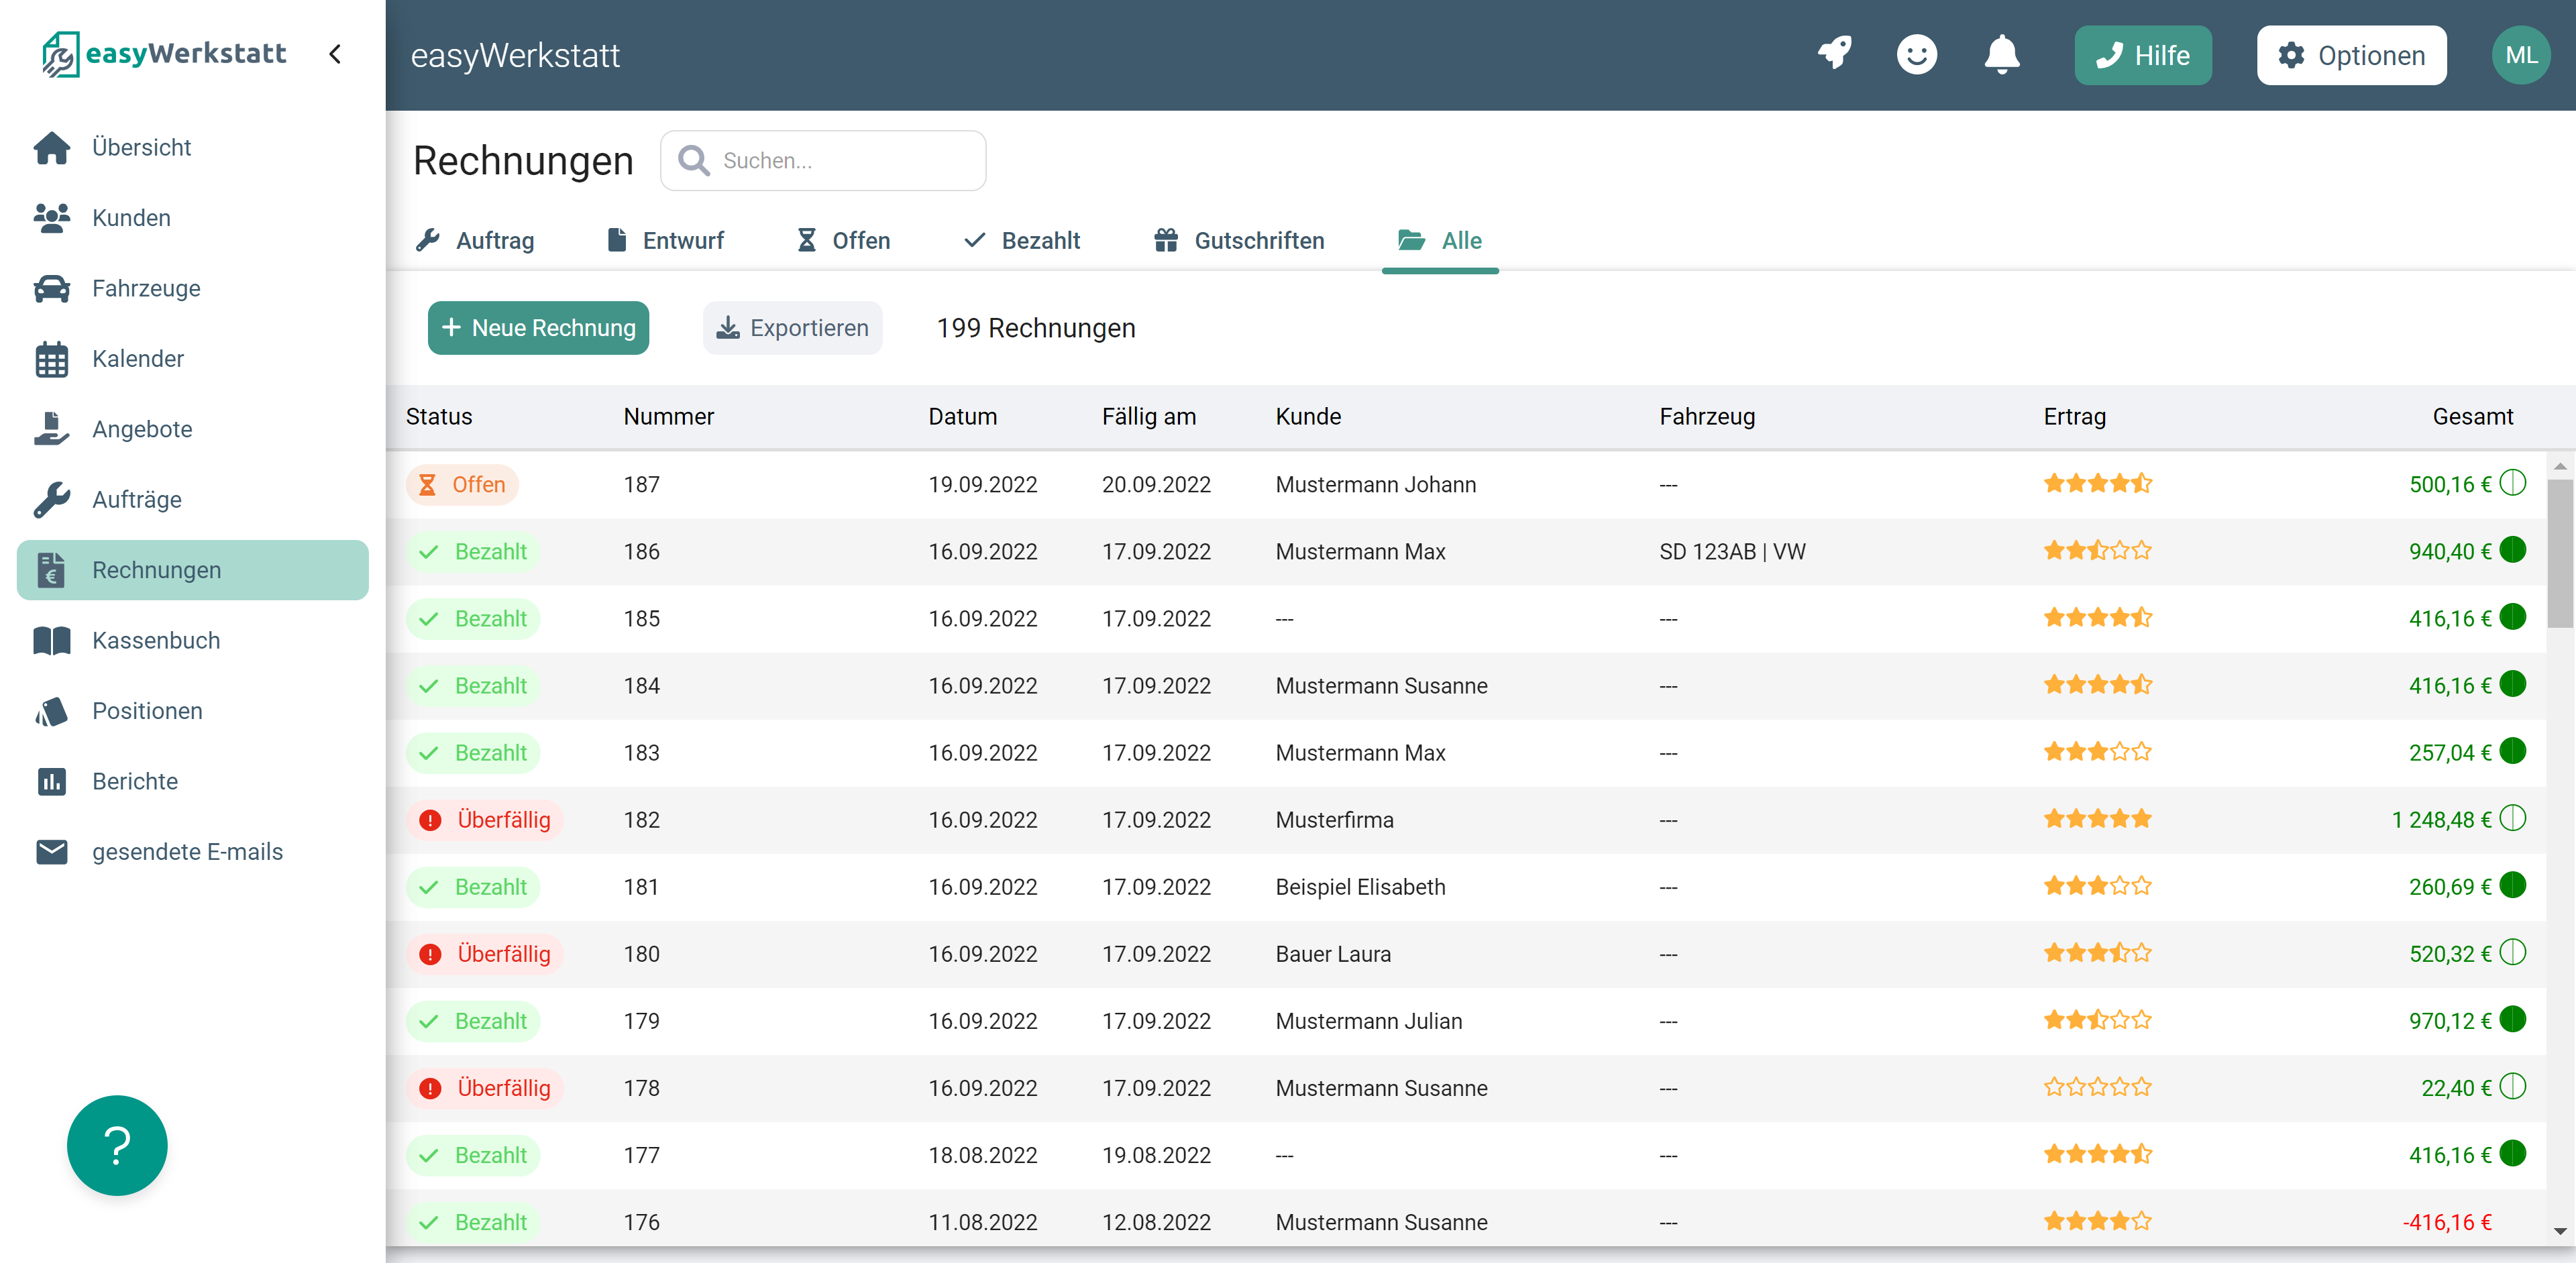Click the Neue Rechnung button
This screenshot has height=1263, width=2576.
[538, 328]
